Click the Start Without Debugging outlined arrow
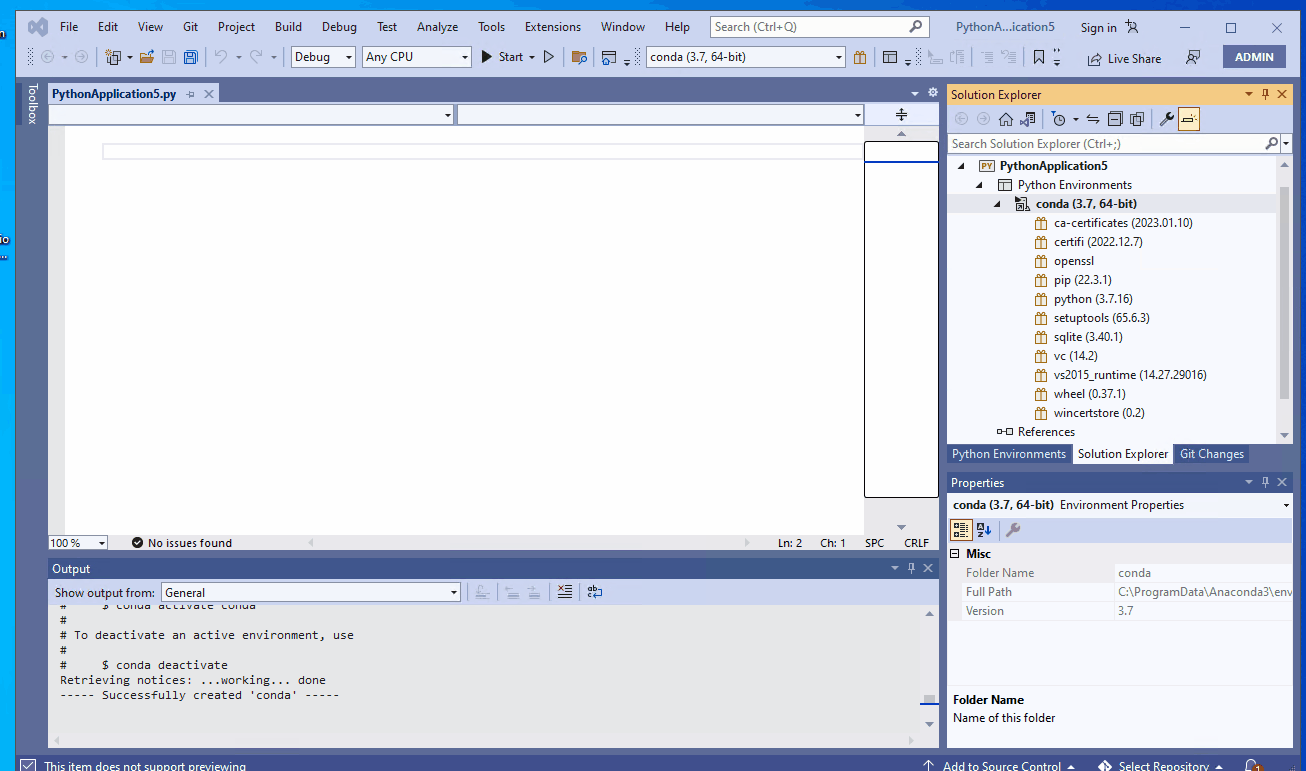Image resolution: width=1306 pixels, height=771 pixels. point(548,57)
